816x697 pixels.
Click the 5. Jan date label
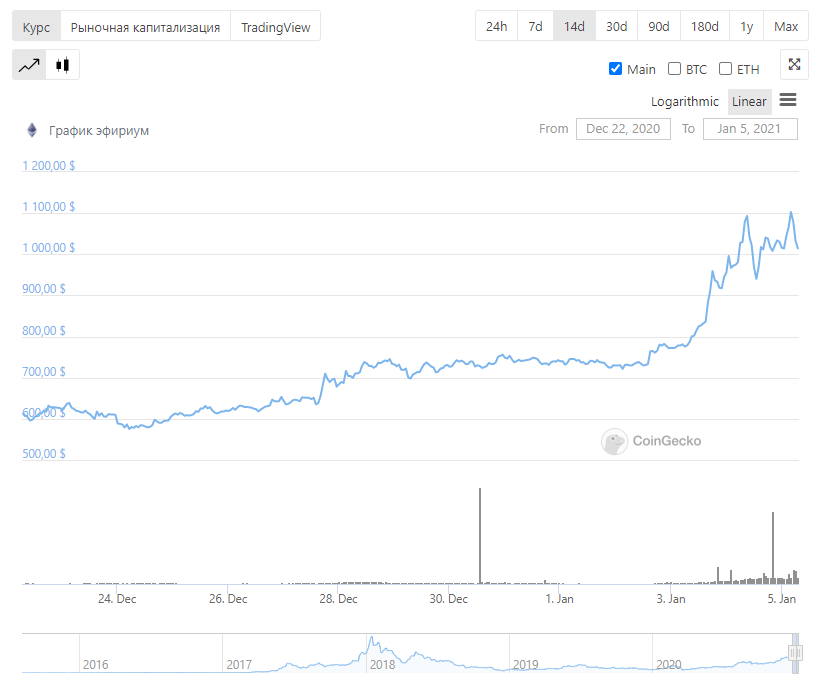point(782,599)
